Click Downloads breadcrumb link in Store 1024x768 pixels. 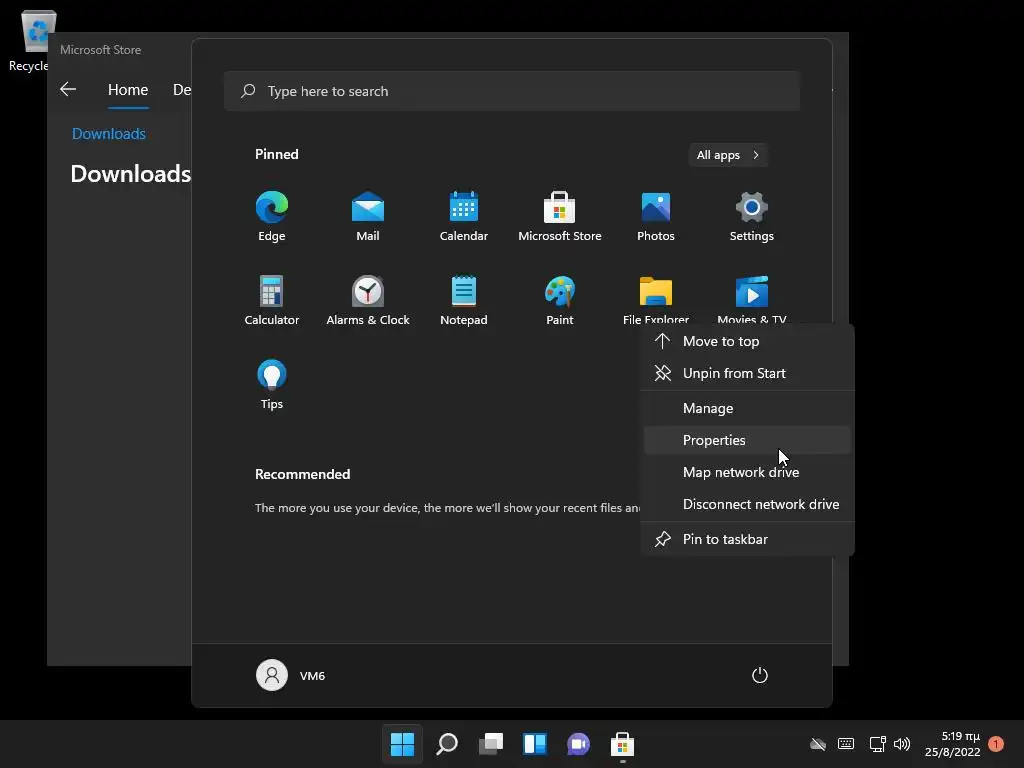coord(108,133)
